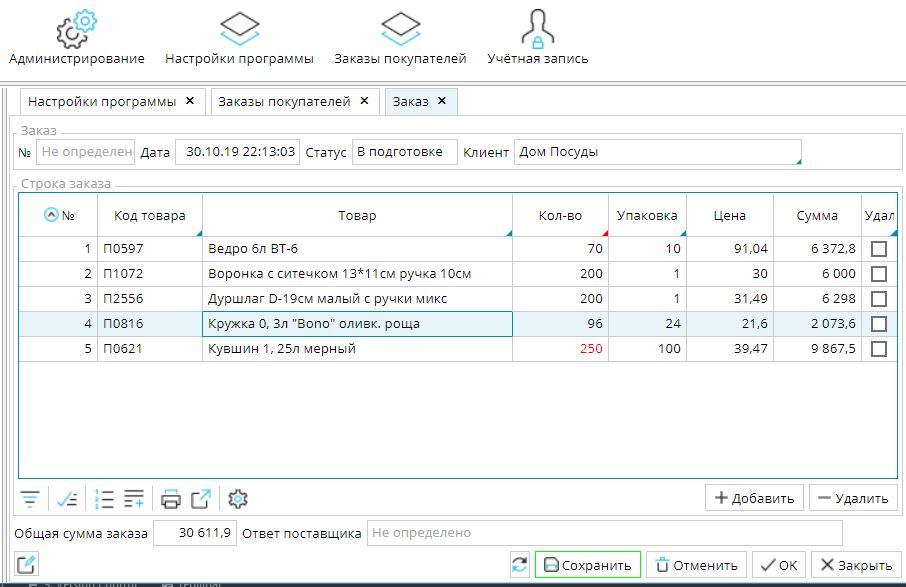Click the checkmark list icon in toolbar
906x587 pixels.
[67, 499]
